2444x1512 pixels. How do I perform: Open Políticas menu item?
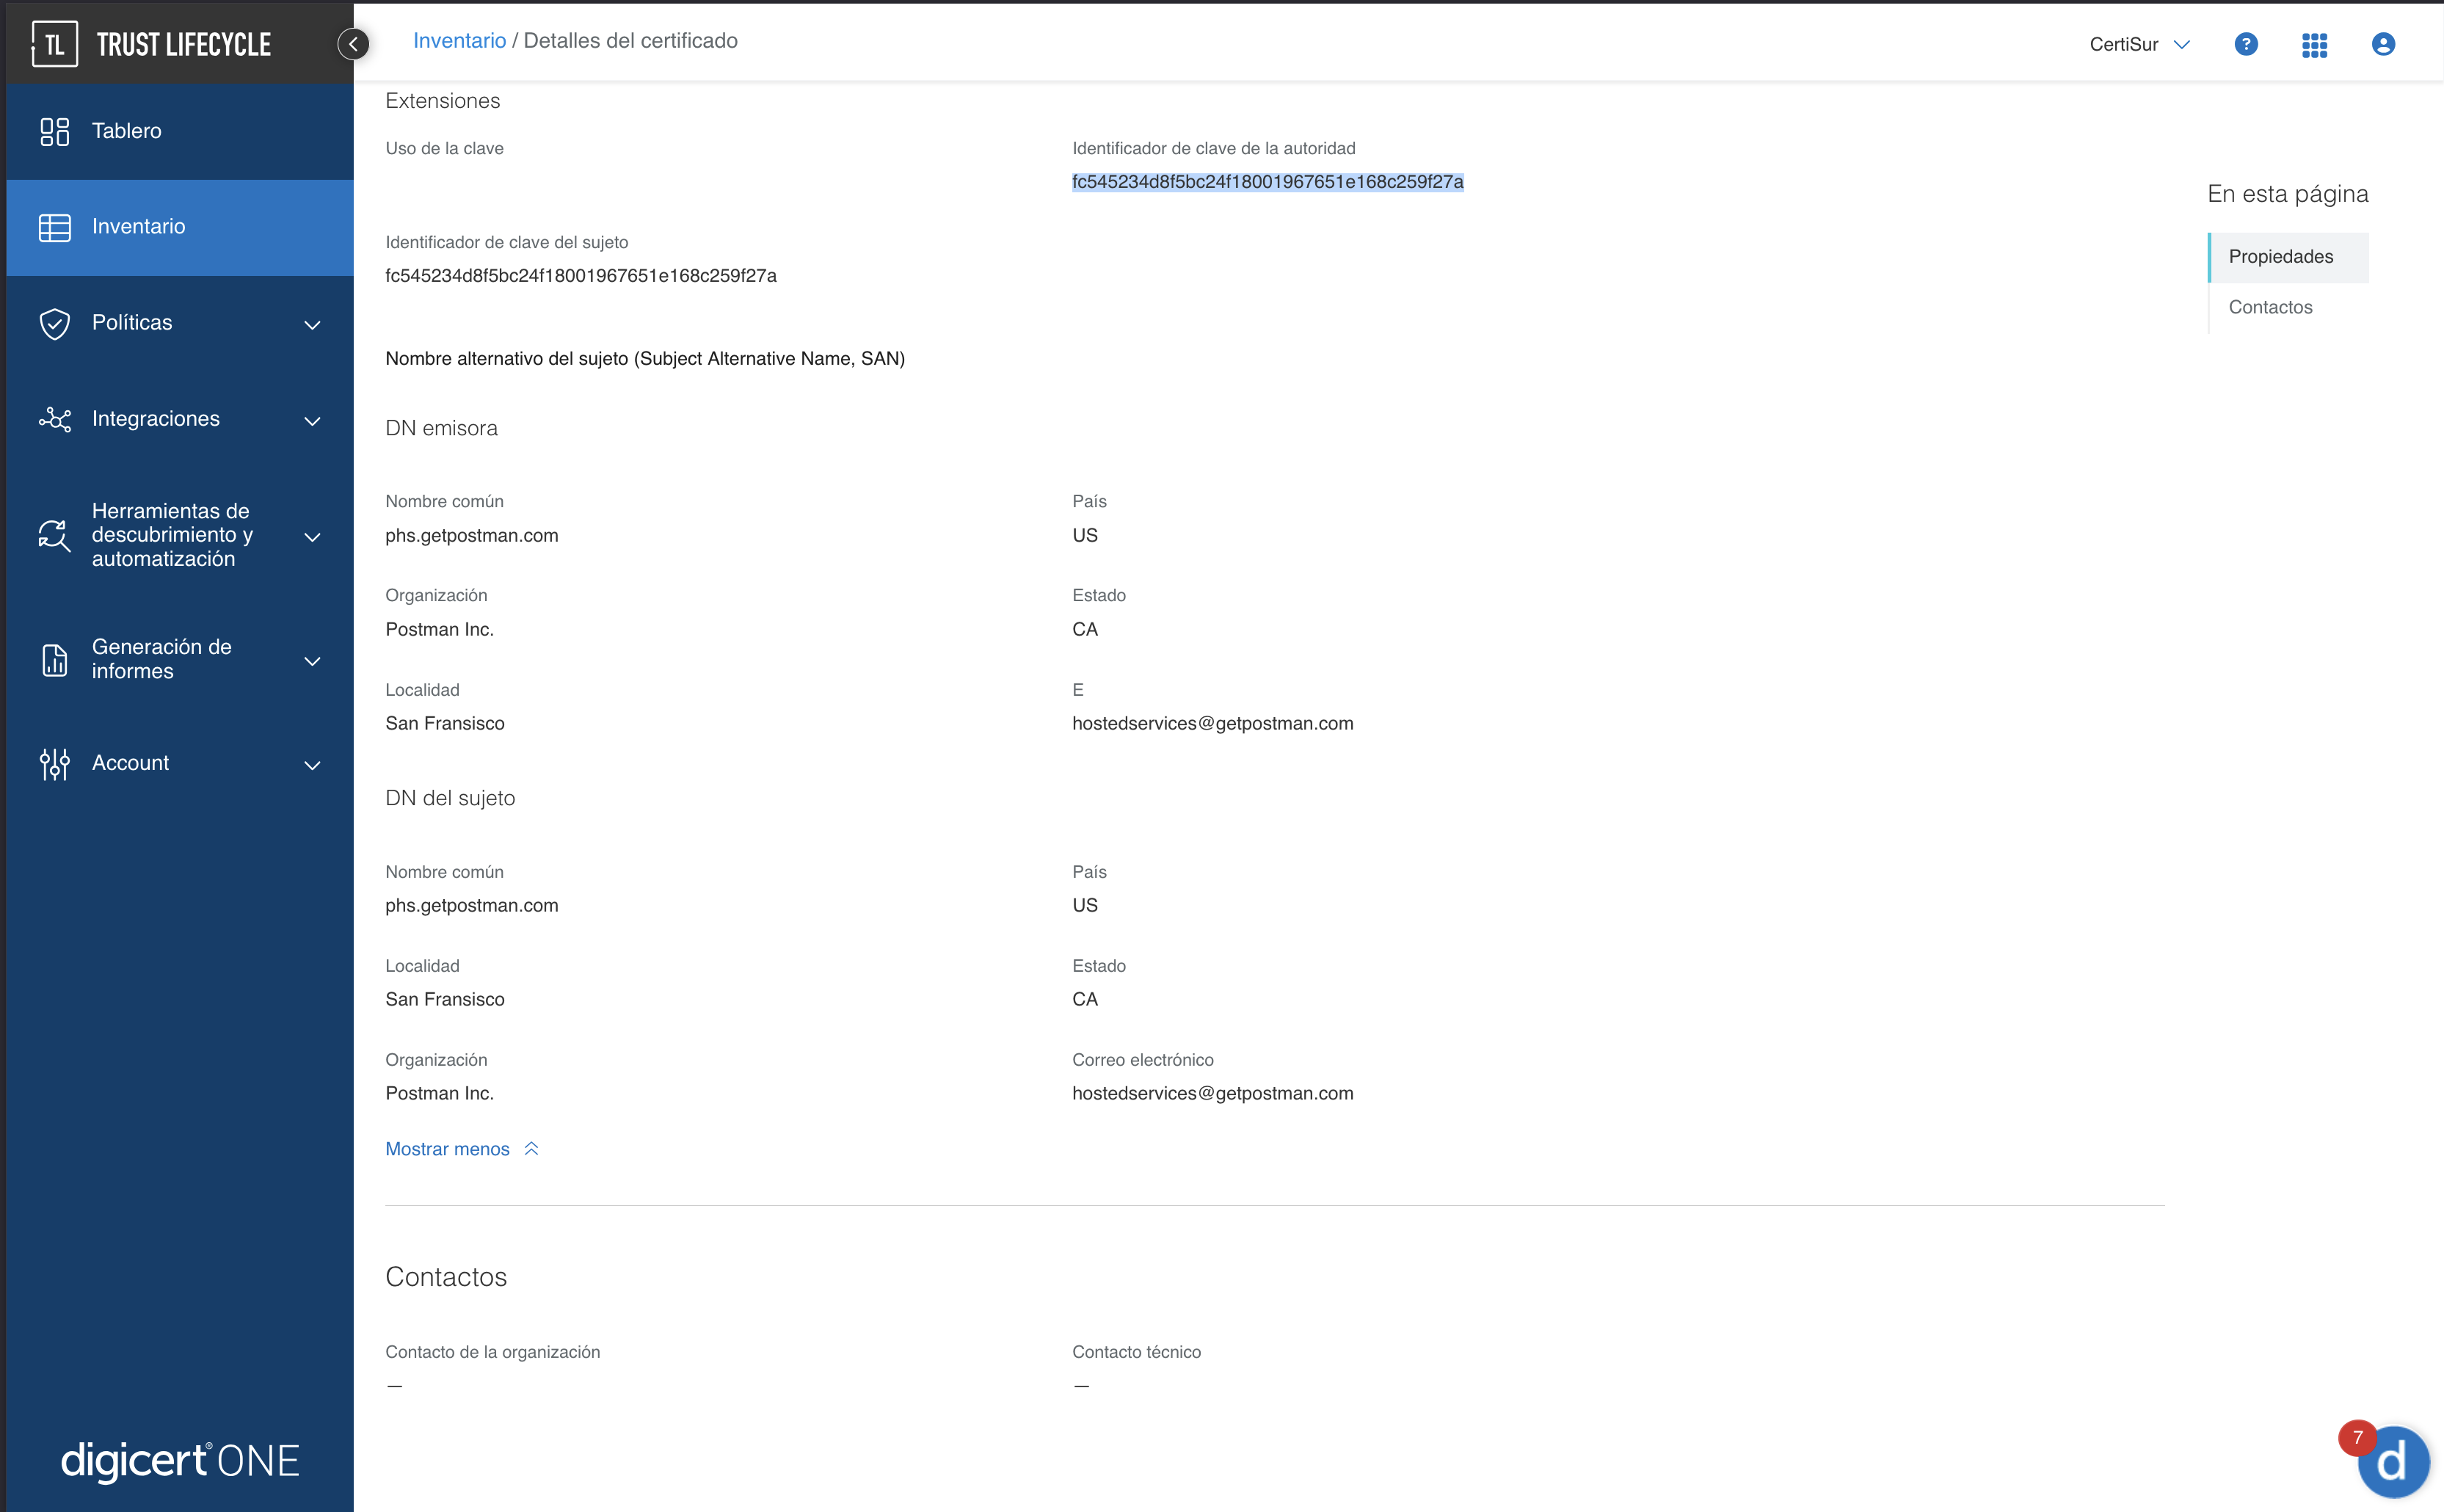pos(180,323)
